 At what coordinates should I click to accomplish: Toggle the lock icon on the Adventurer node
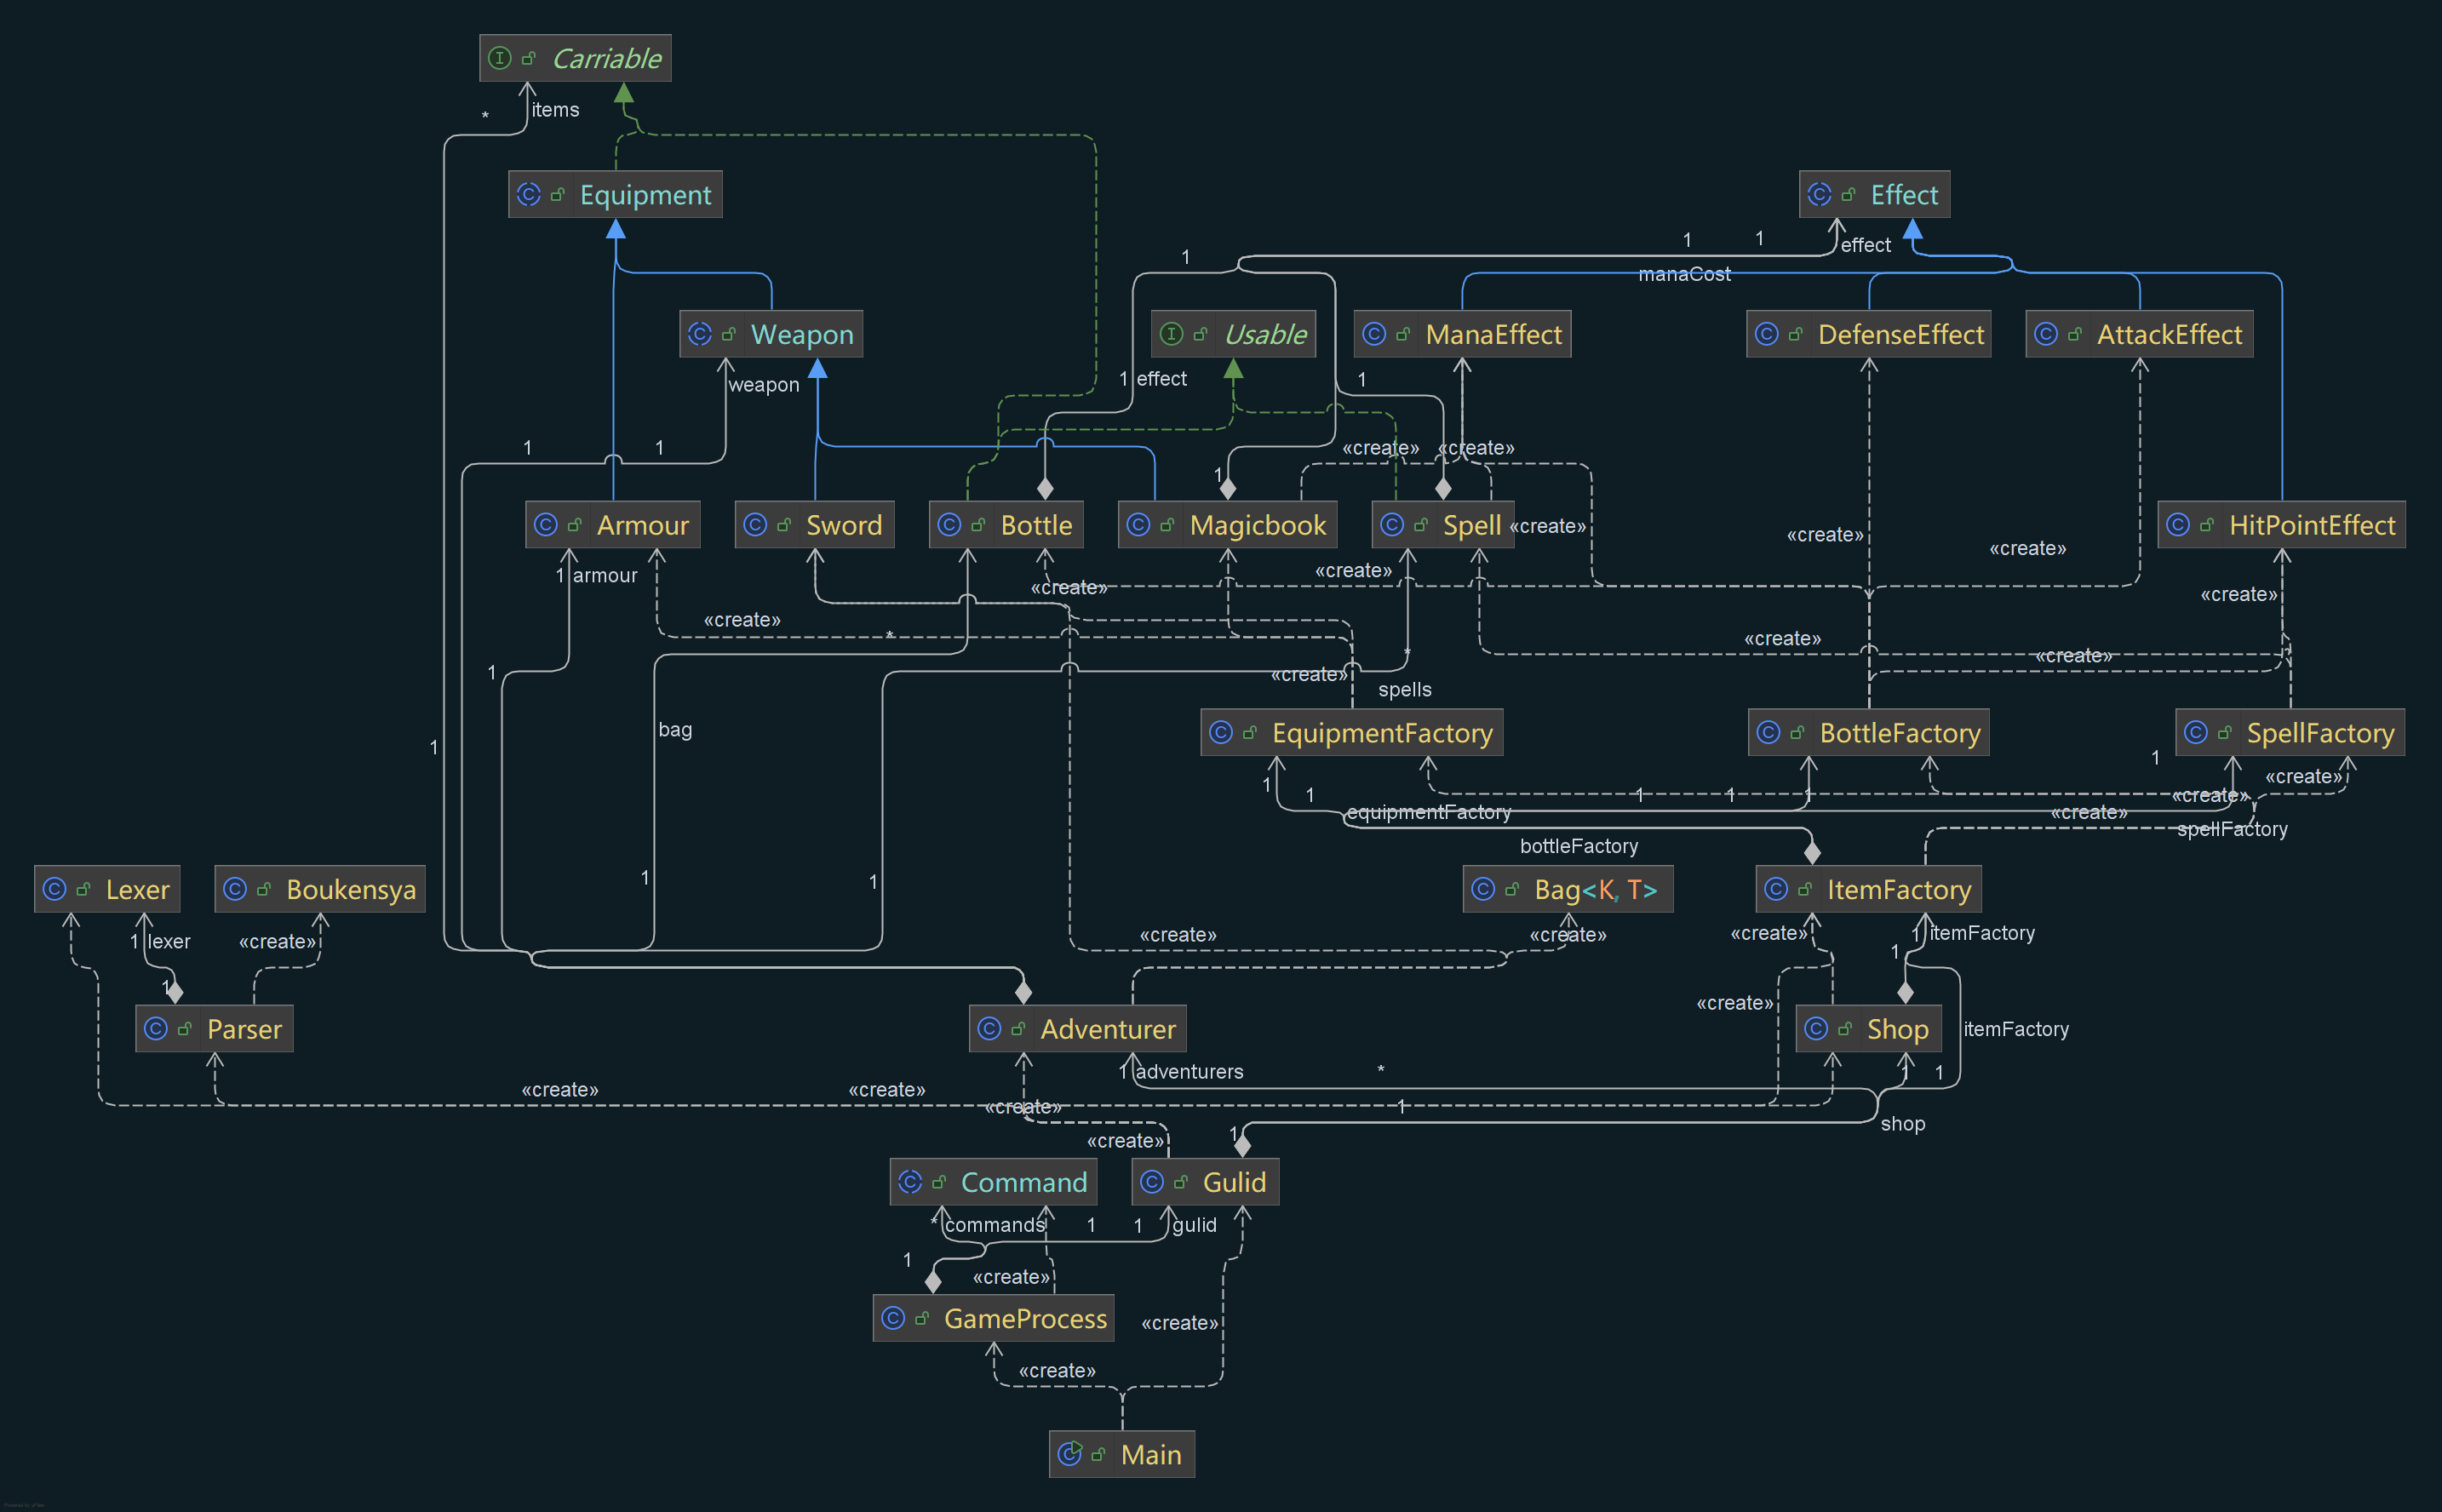coord(1017,1028)
